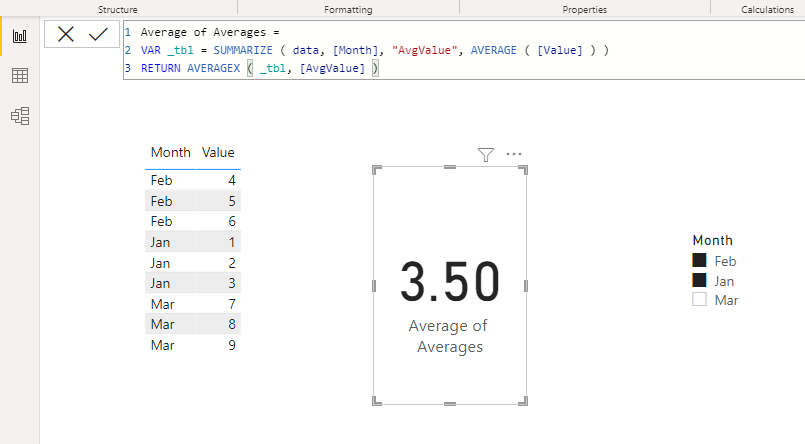Screen dimensions: 805x444
Task: Click the top-middle resize handle of card
Action: pos(450,167)
